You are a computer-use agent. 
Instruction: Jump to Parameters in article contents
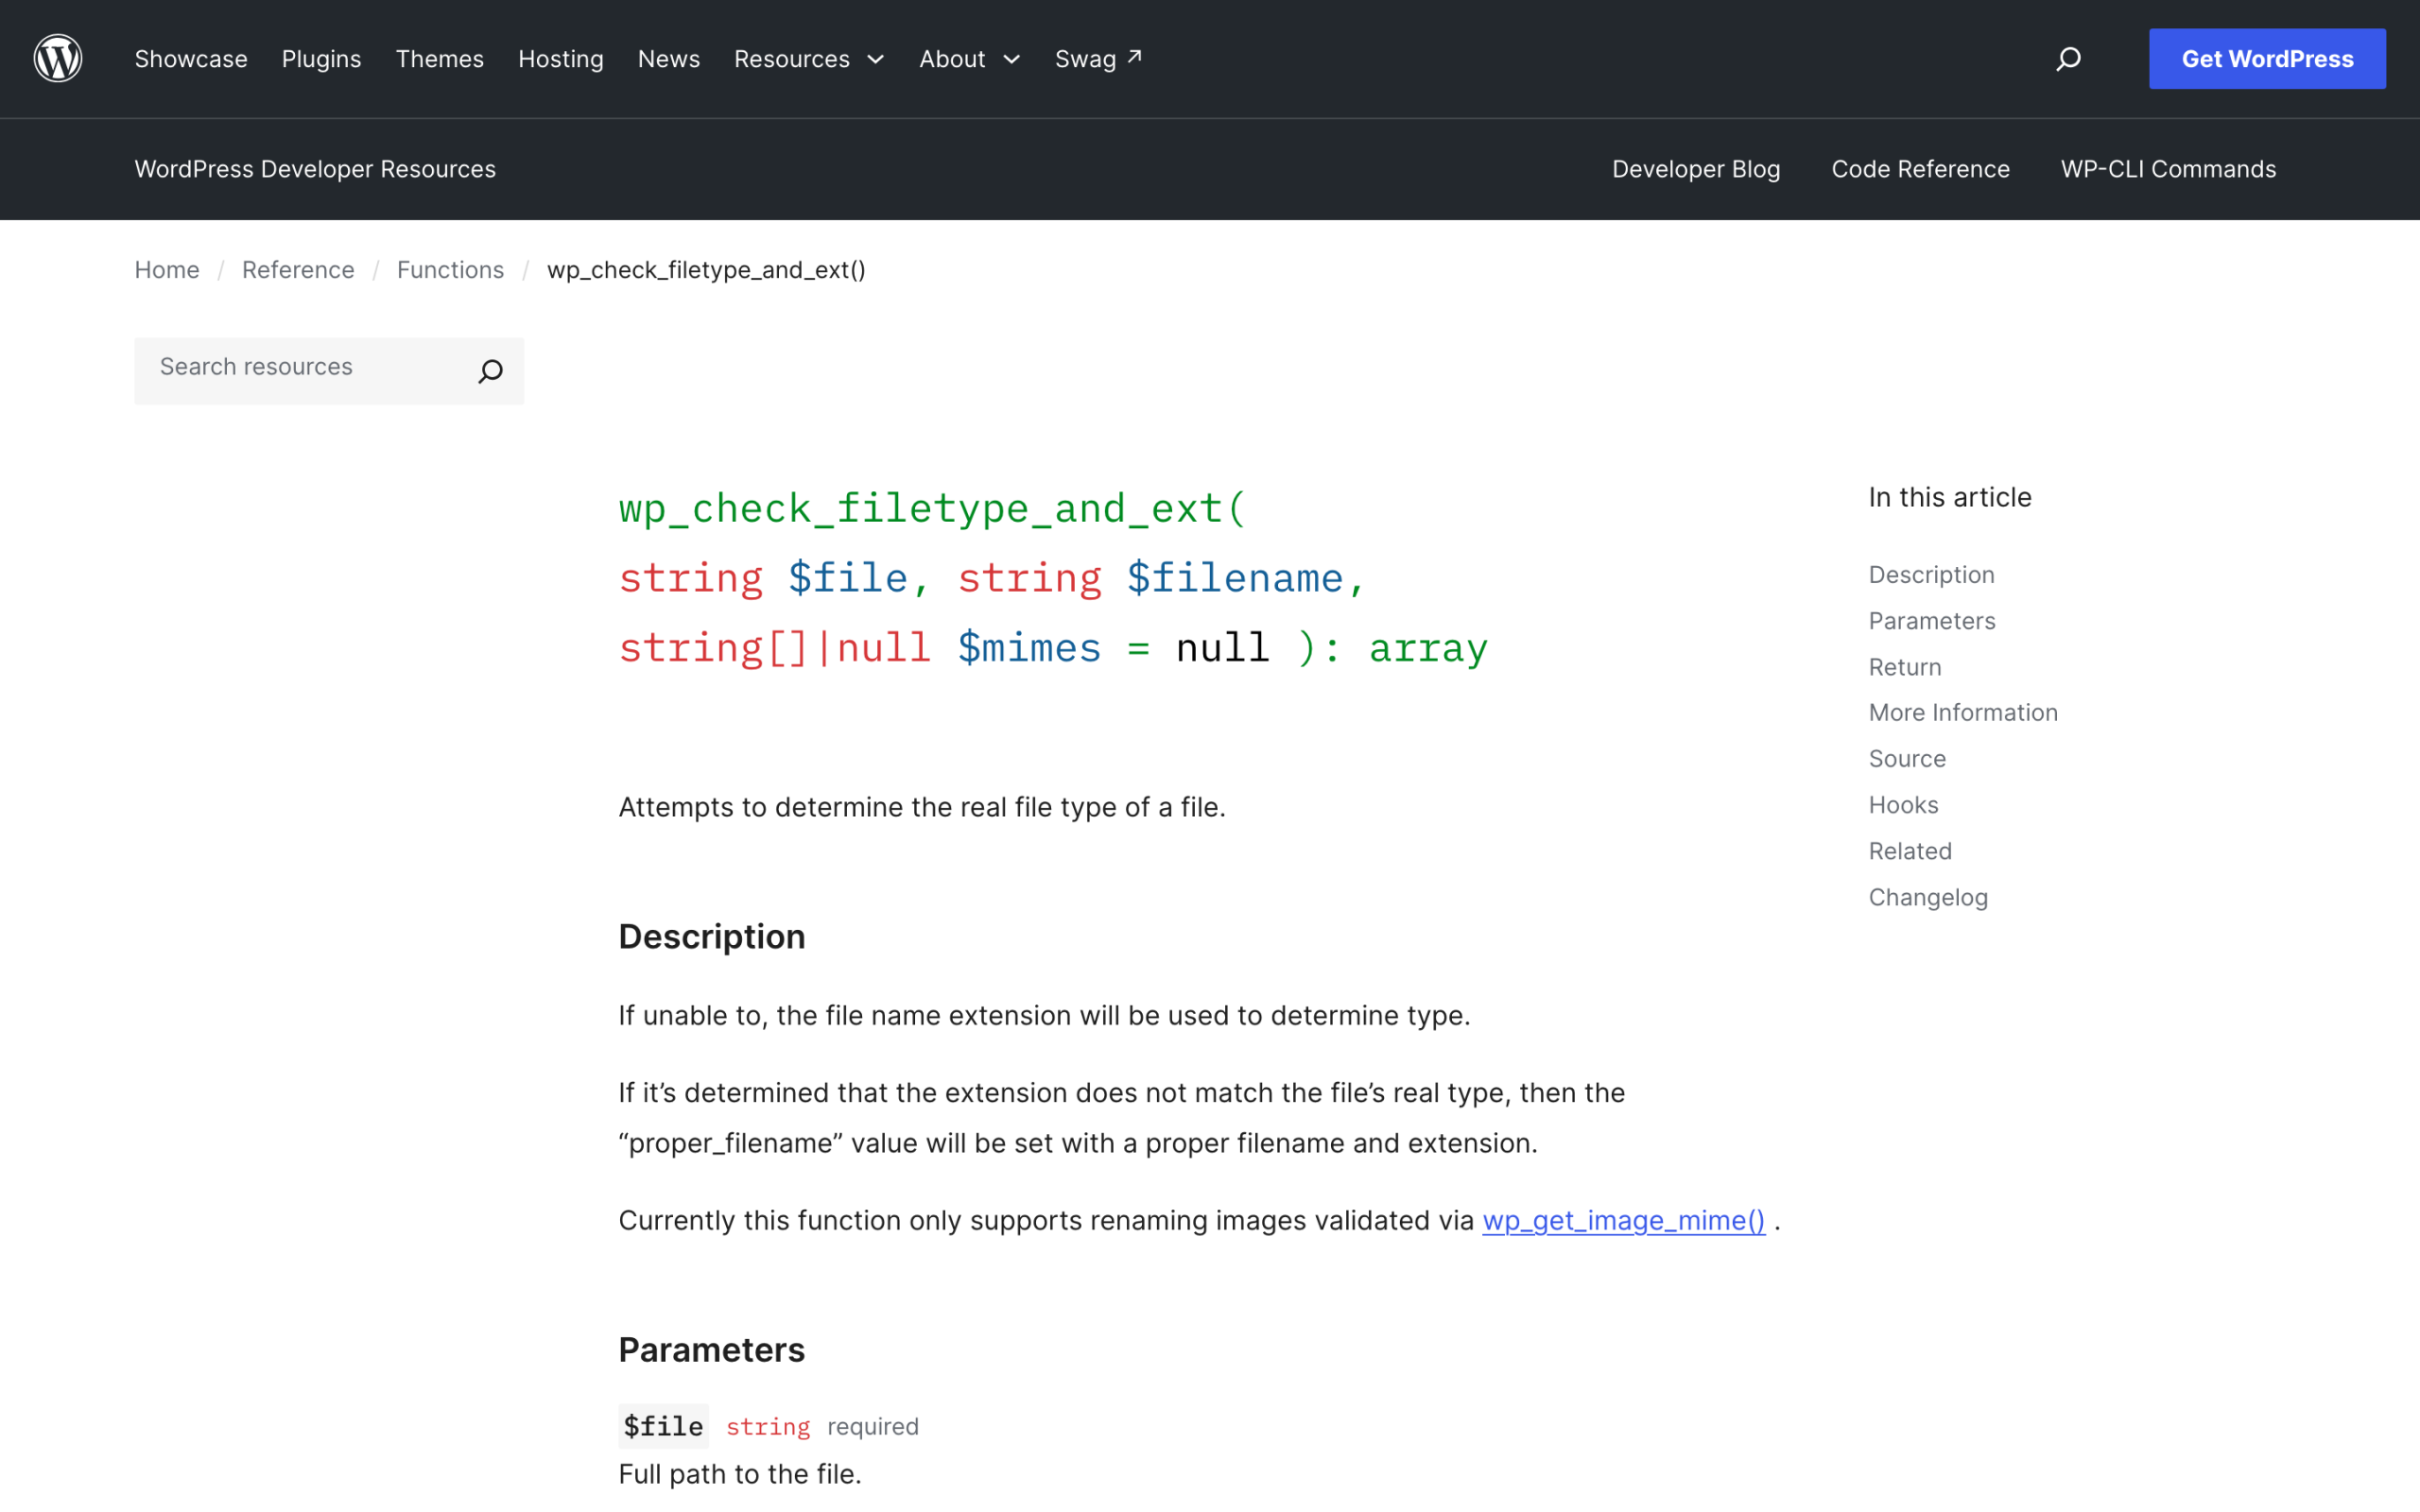(x=1932, y=621)
